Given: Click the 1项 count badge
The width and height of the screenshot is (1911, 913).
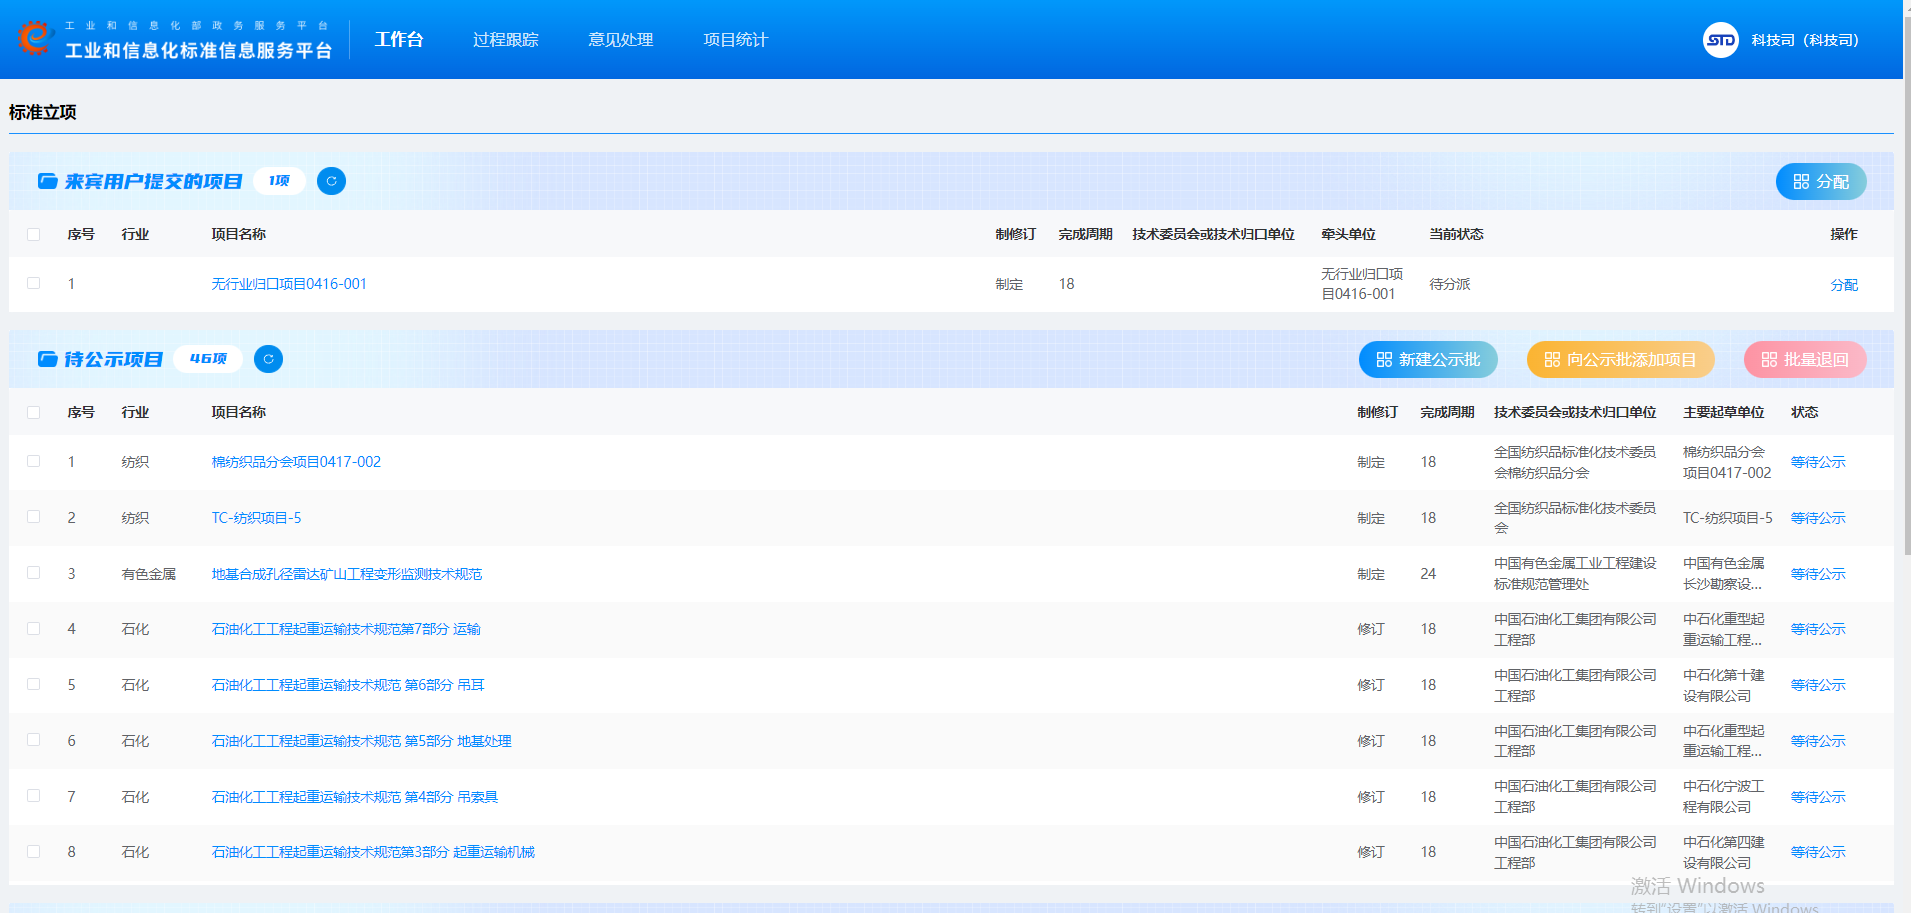Looking at the screenshot, I should pyautogui.click(x=279, y=181).
